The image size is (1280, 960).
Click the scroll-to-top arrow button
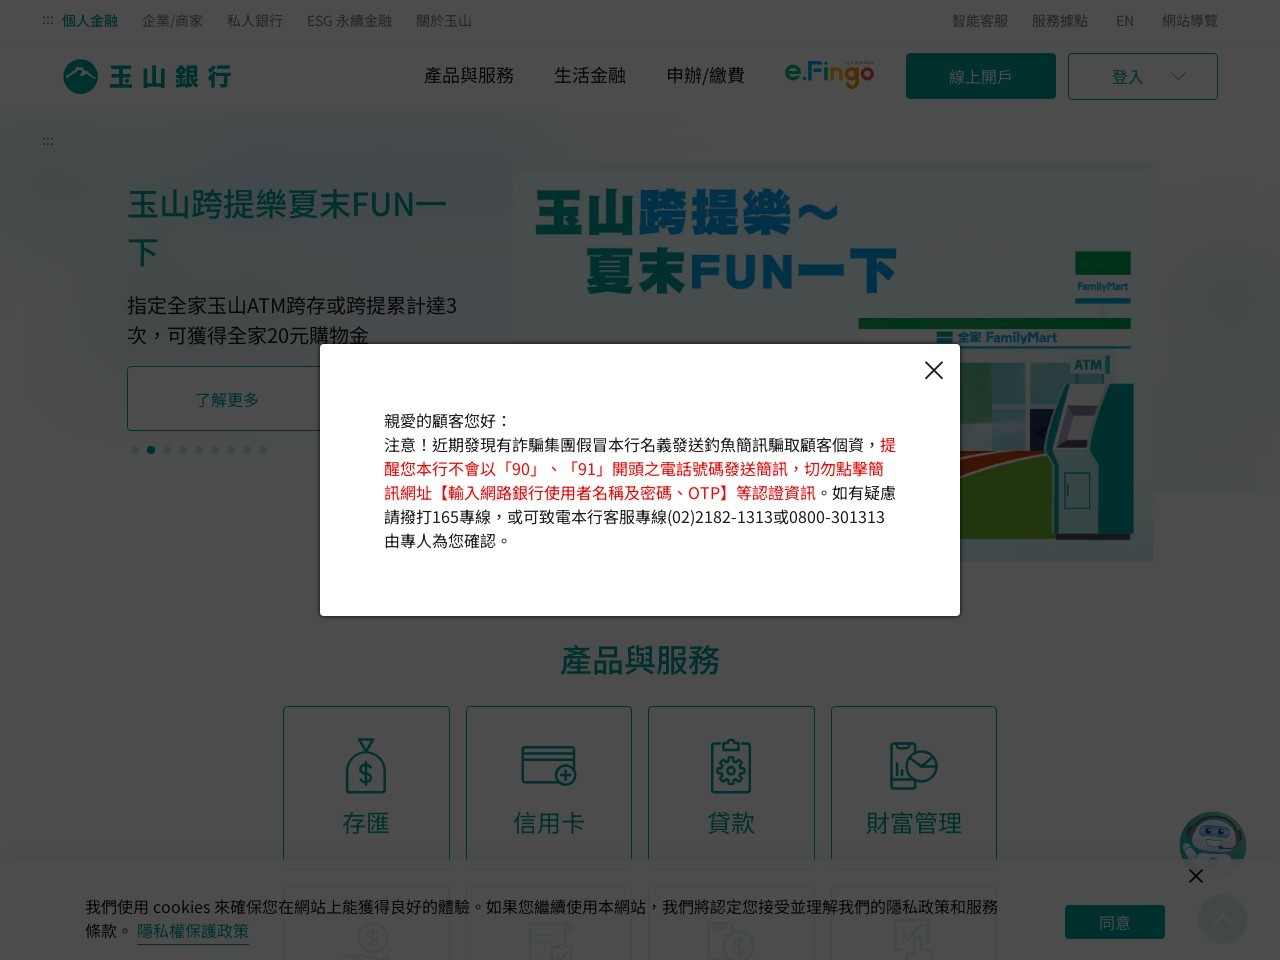(1222, 918)
